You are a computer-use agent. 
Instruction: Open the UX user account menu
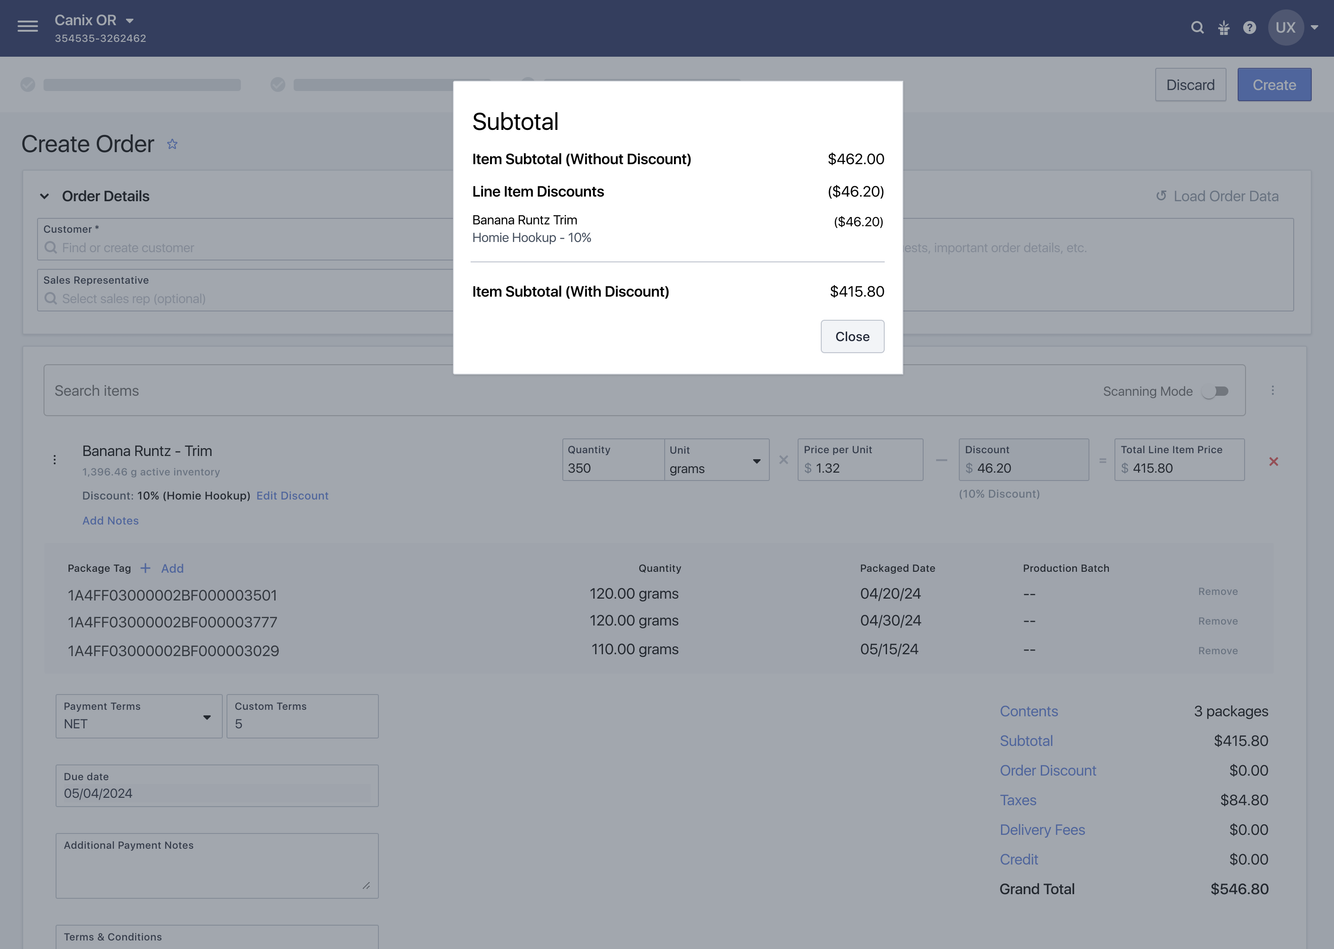(x=1293, y=28)
